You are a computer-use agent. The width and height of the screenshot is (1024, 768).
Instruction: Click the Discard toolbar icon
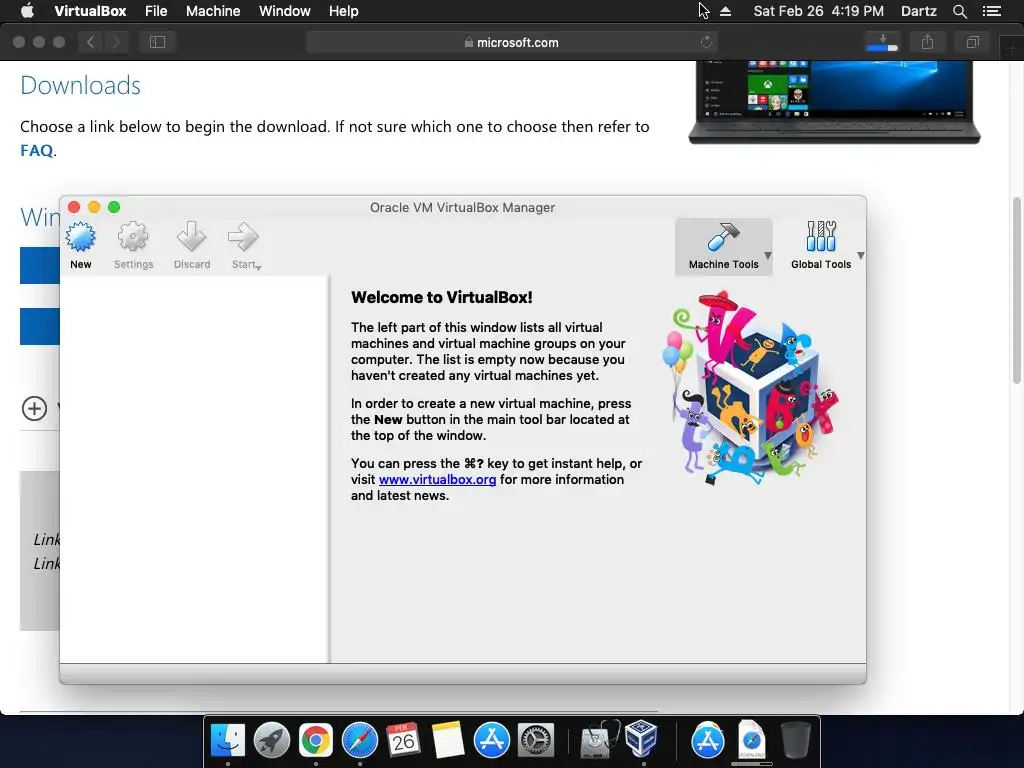(x=191, y=236)
